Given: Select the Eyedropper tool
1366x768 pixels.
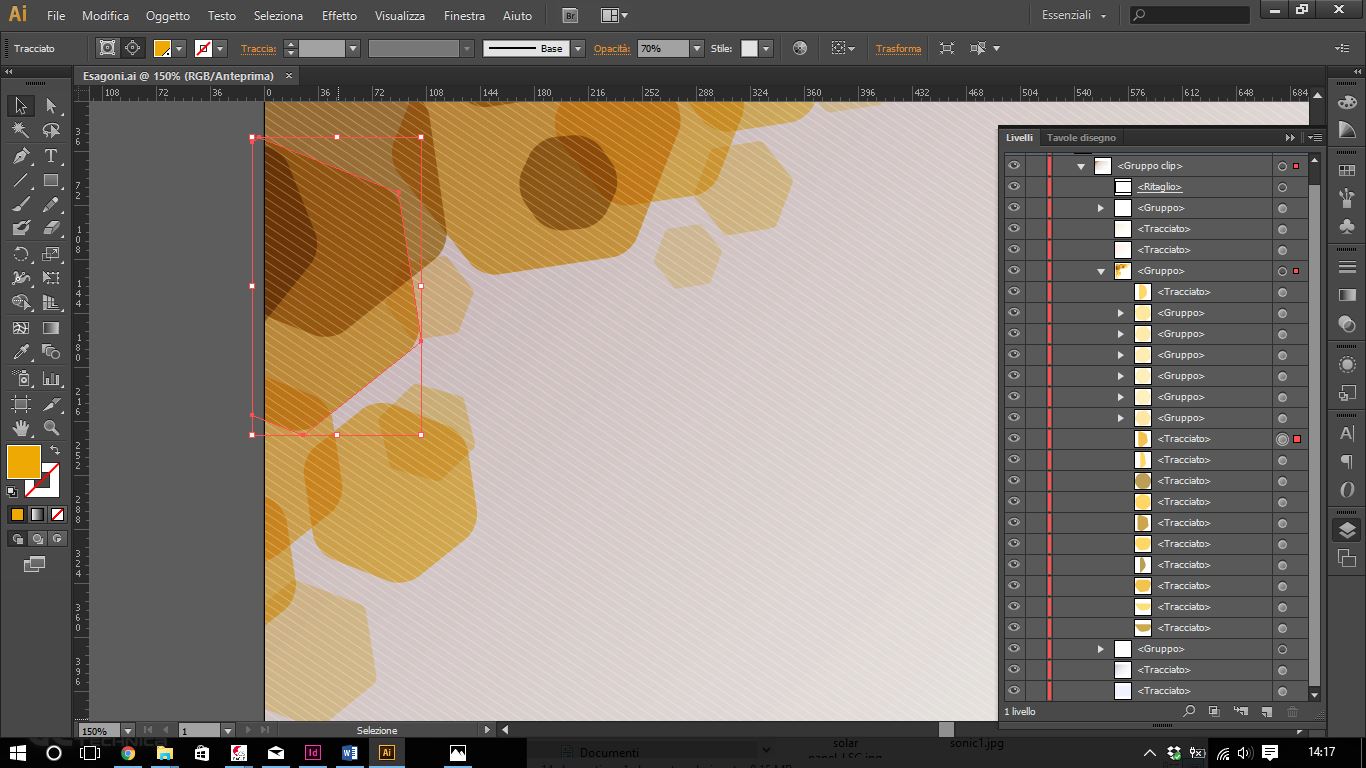Looking at the screenshot, I should pos(20,352).
